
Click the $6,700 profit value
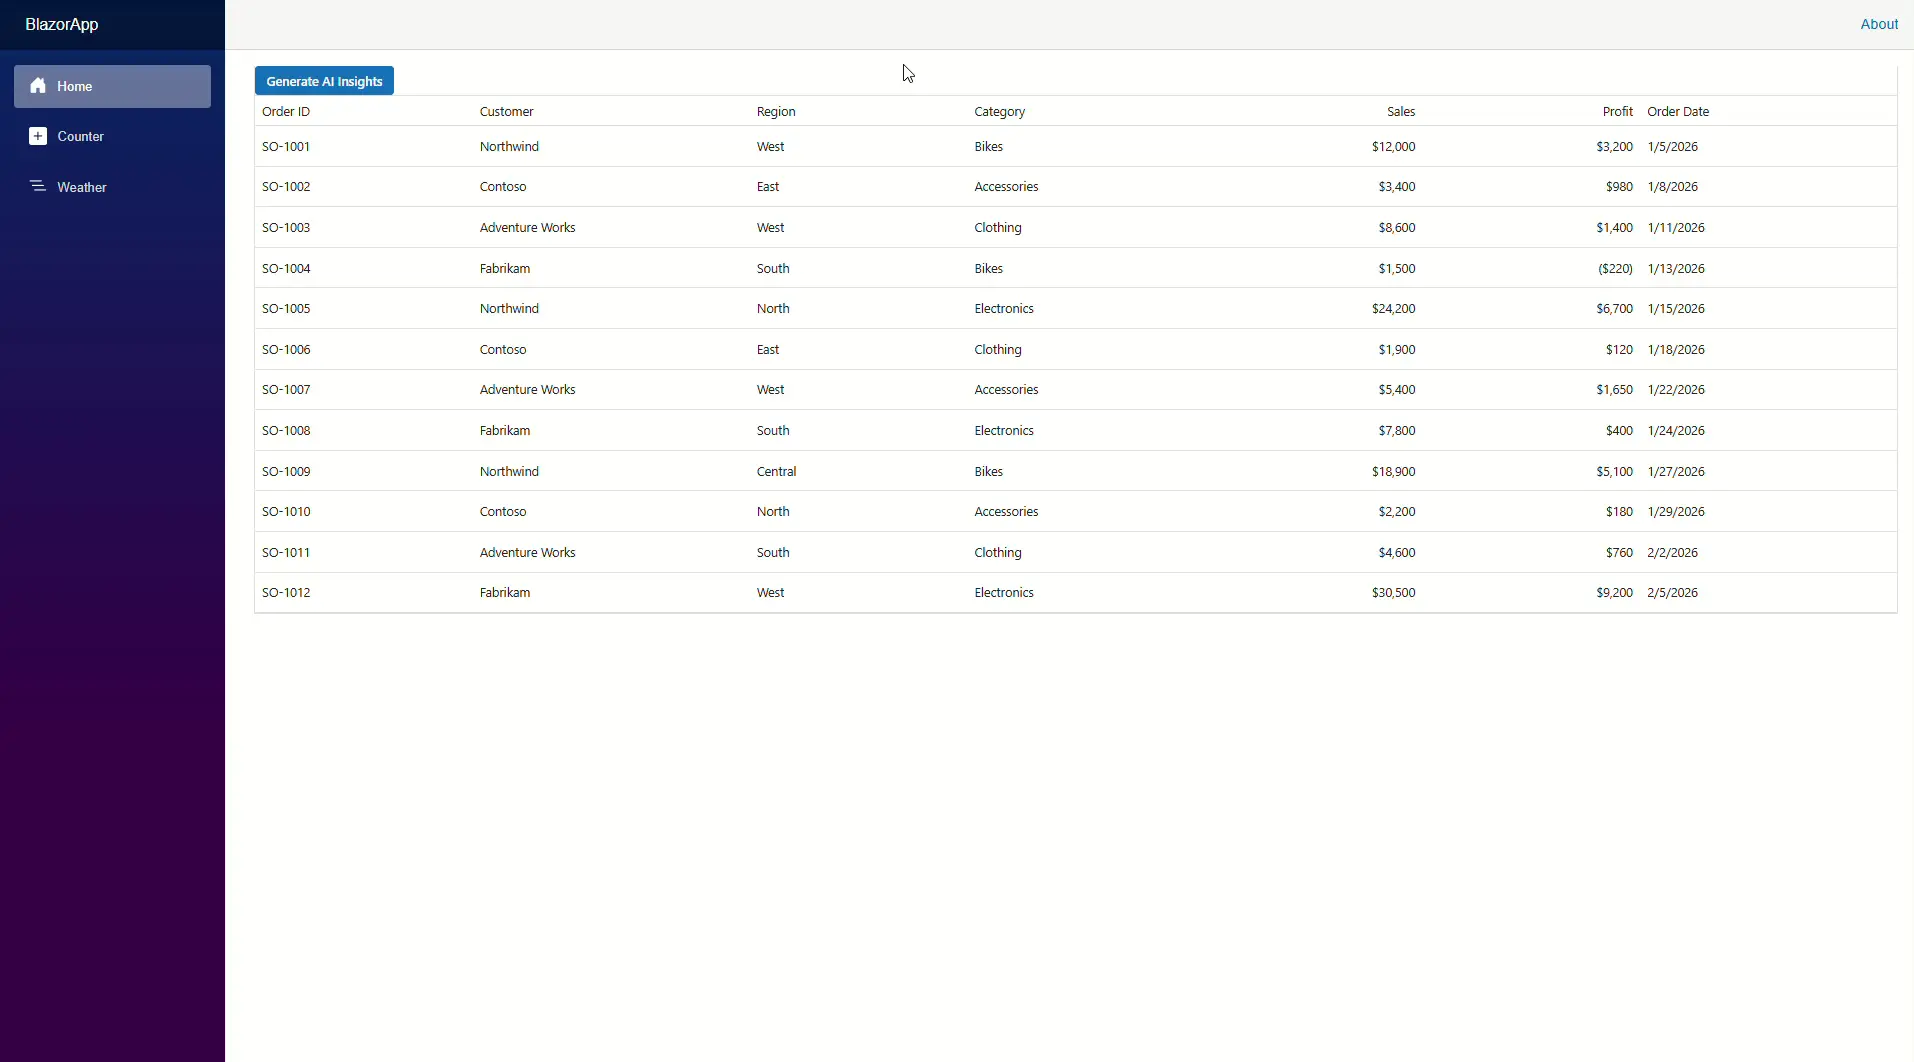1615,309
